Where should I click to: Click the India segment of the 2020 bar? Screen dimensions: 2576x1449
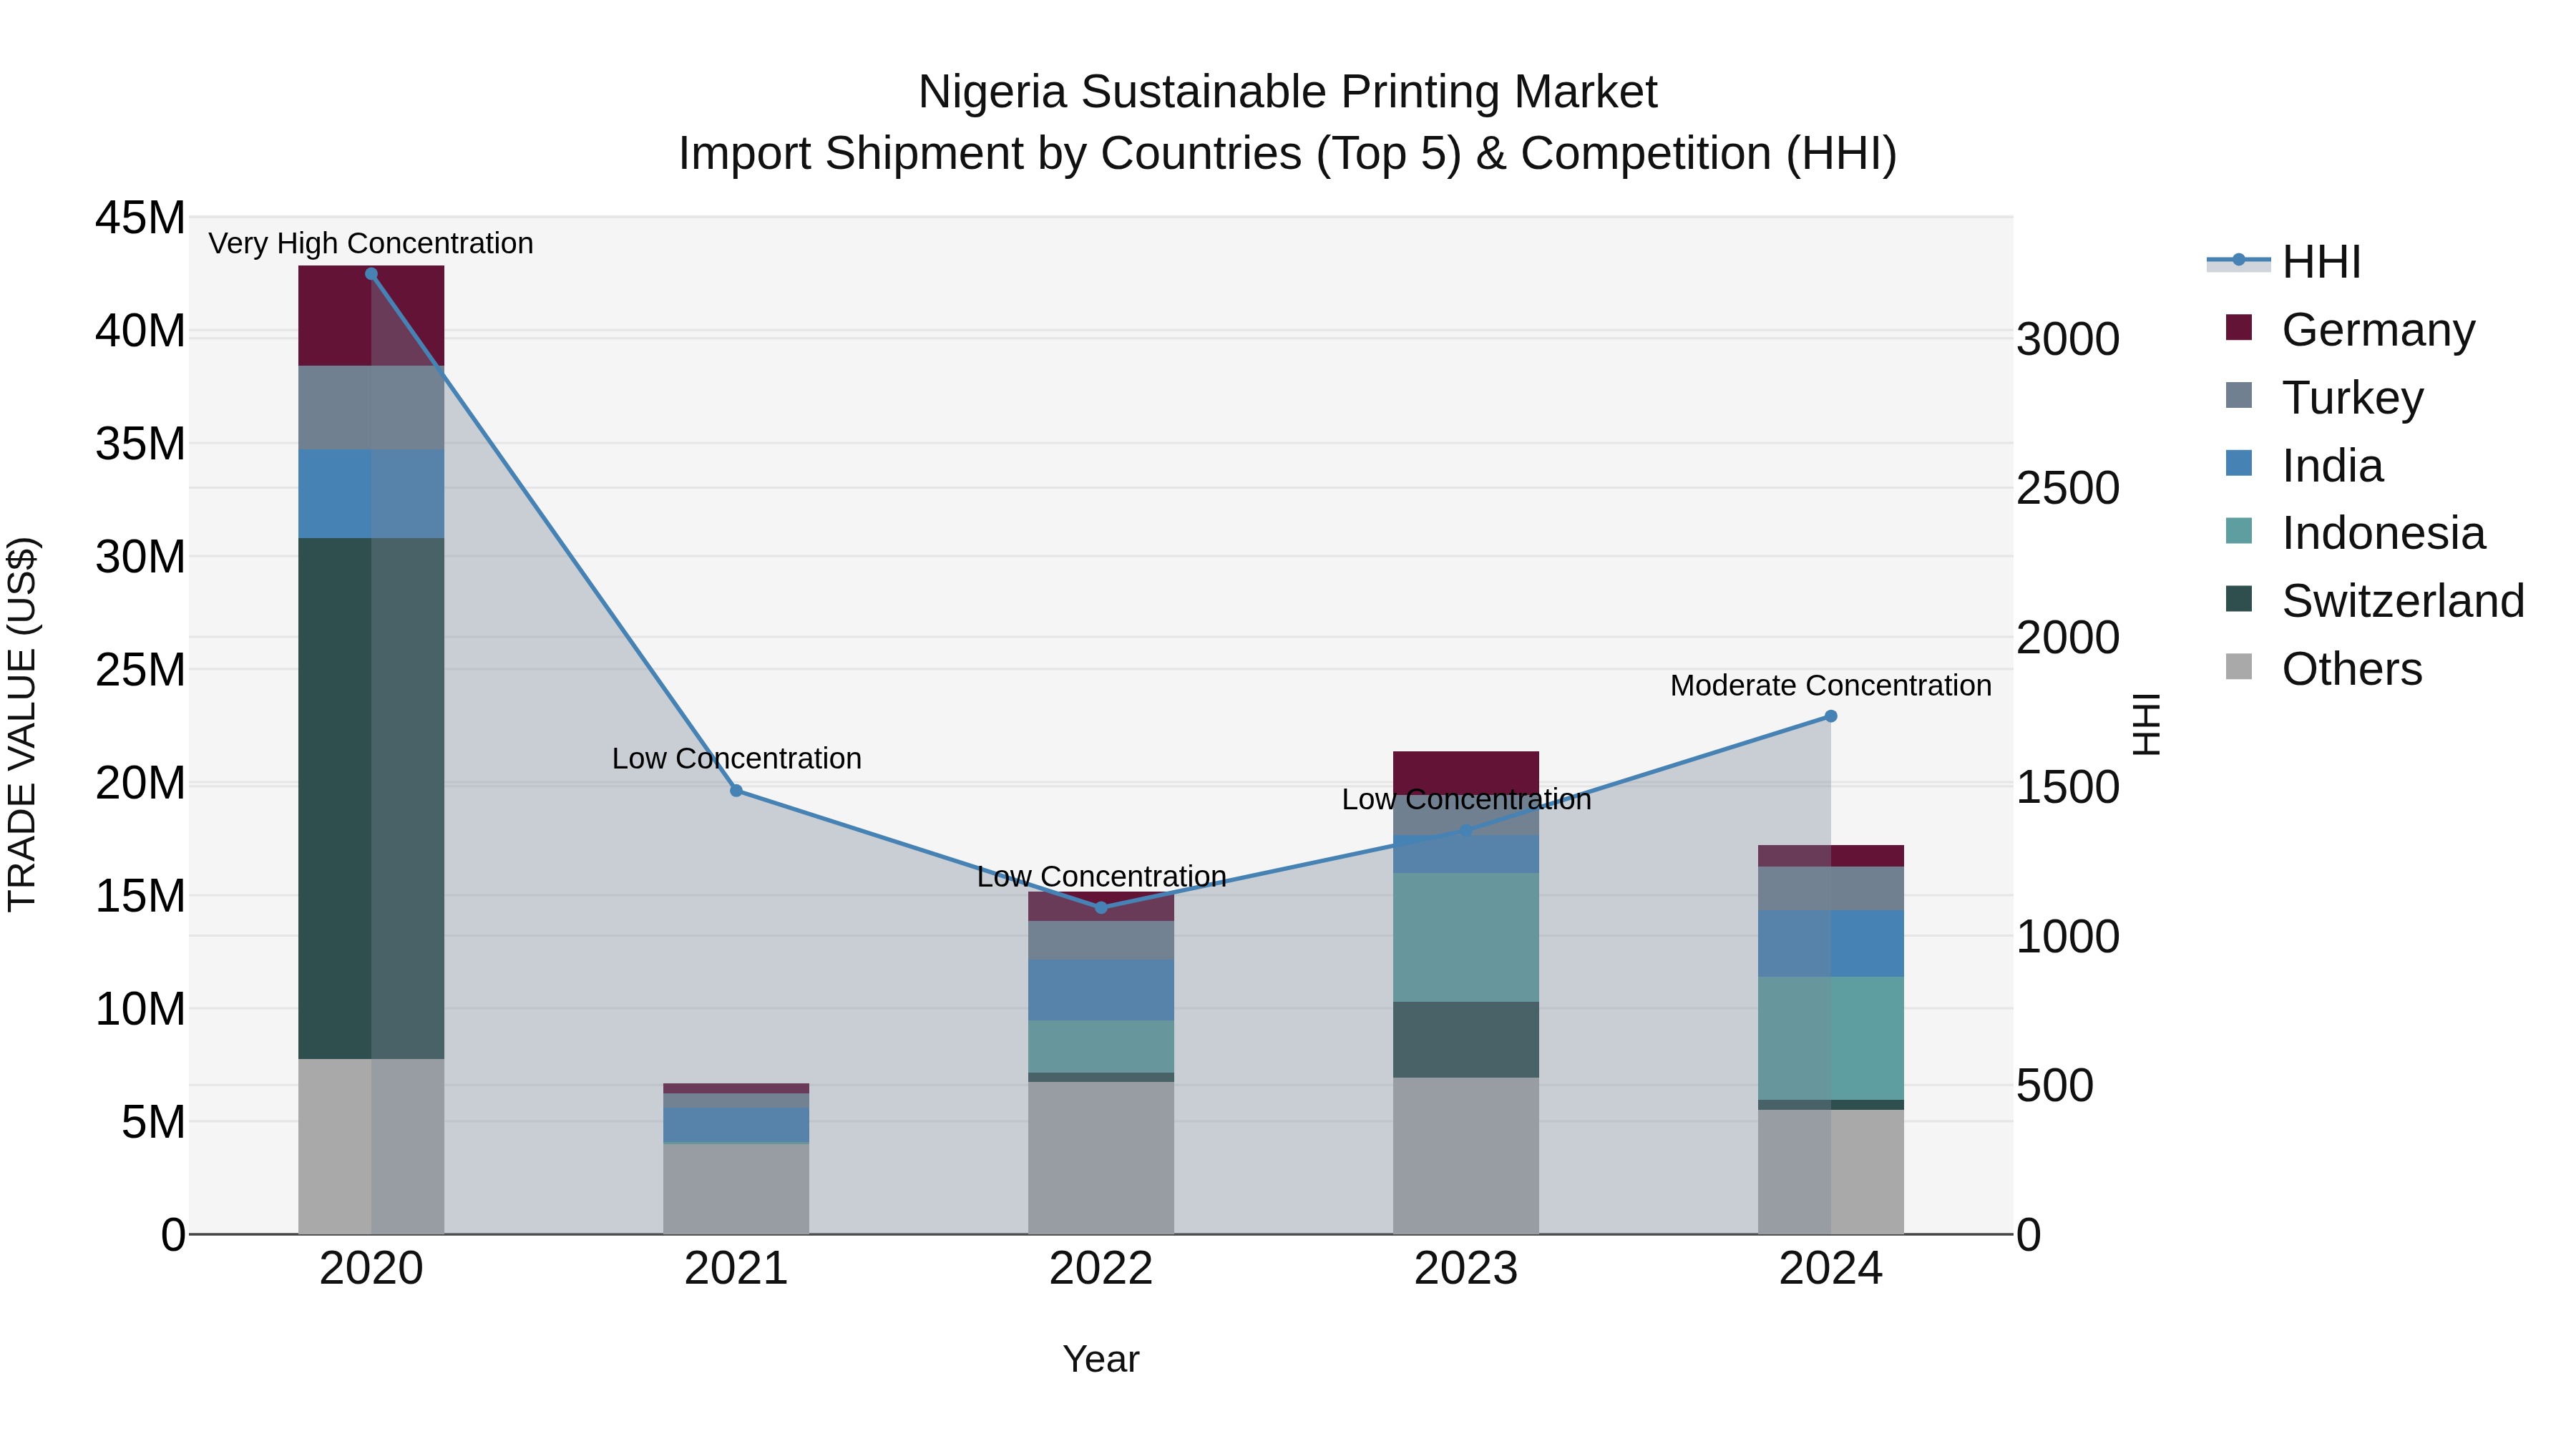[371, 494]
